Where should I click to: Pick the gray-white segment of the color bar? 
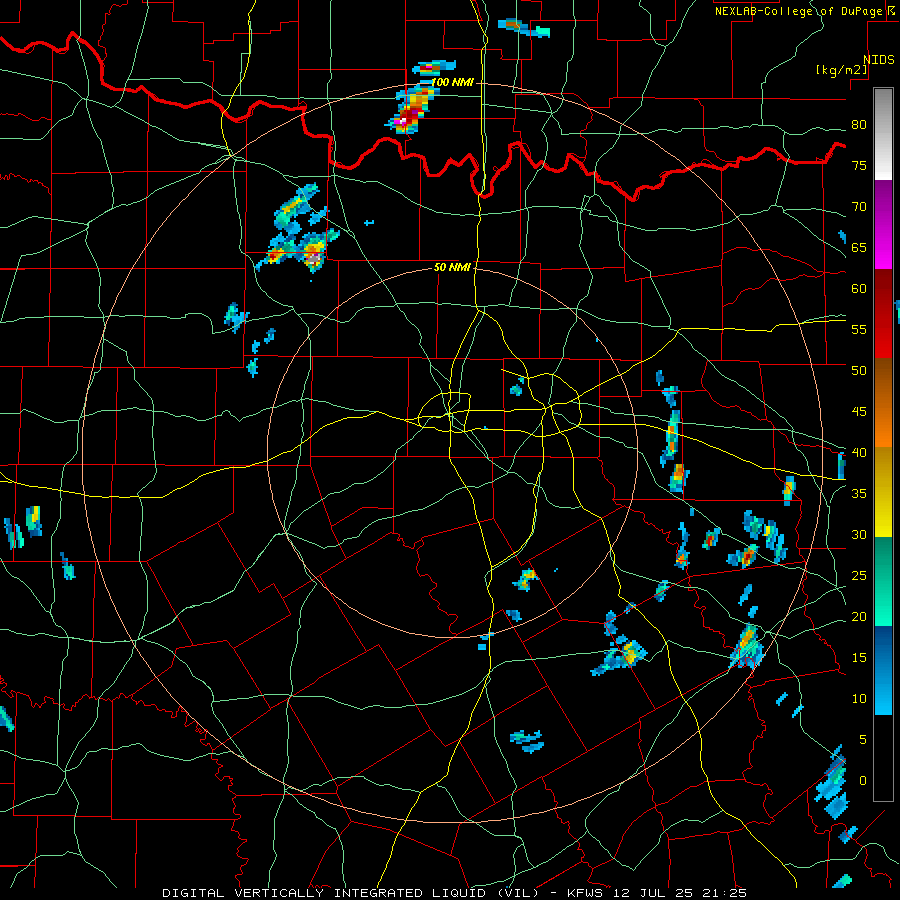tap(883, 134)
